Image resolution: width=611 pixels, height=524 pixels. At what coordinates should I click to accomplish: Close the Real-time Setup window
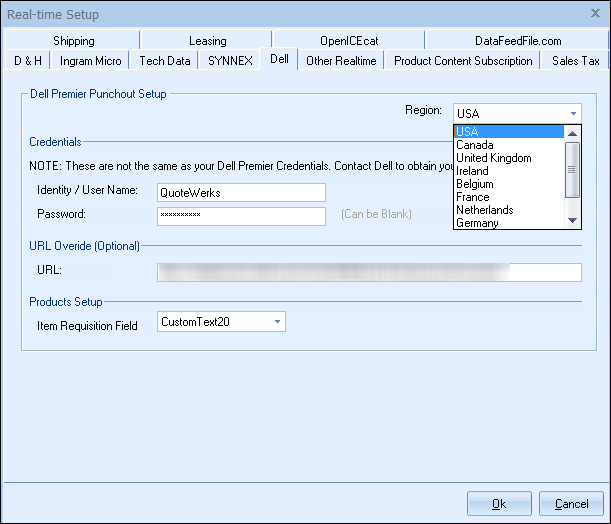click(595, 13)
